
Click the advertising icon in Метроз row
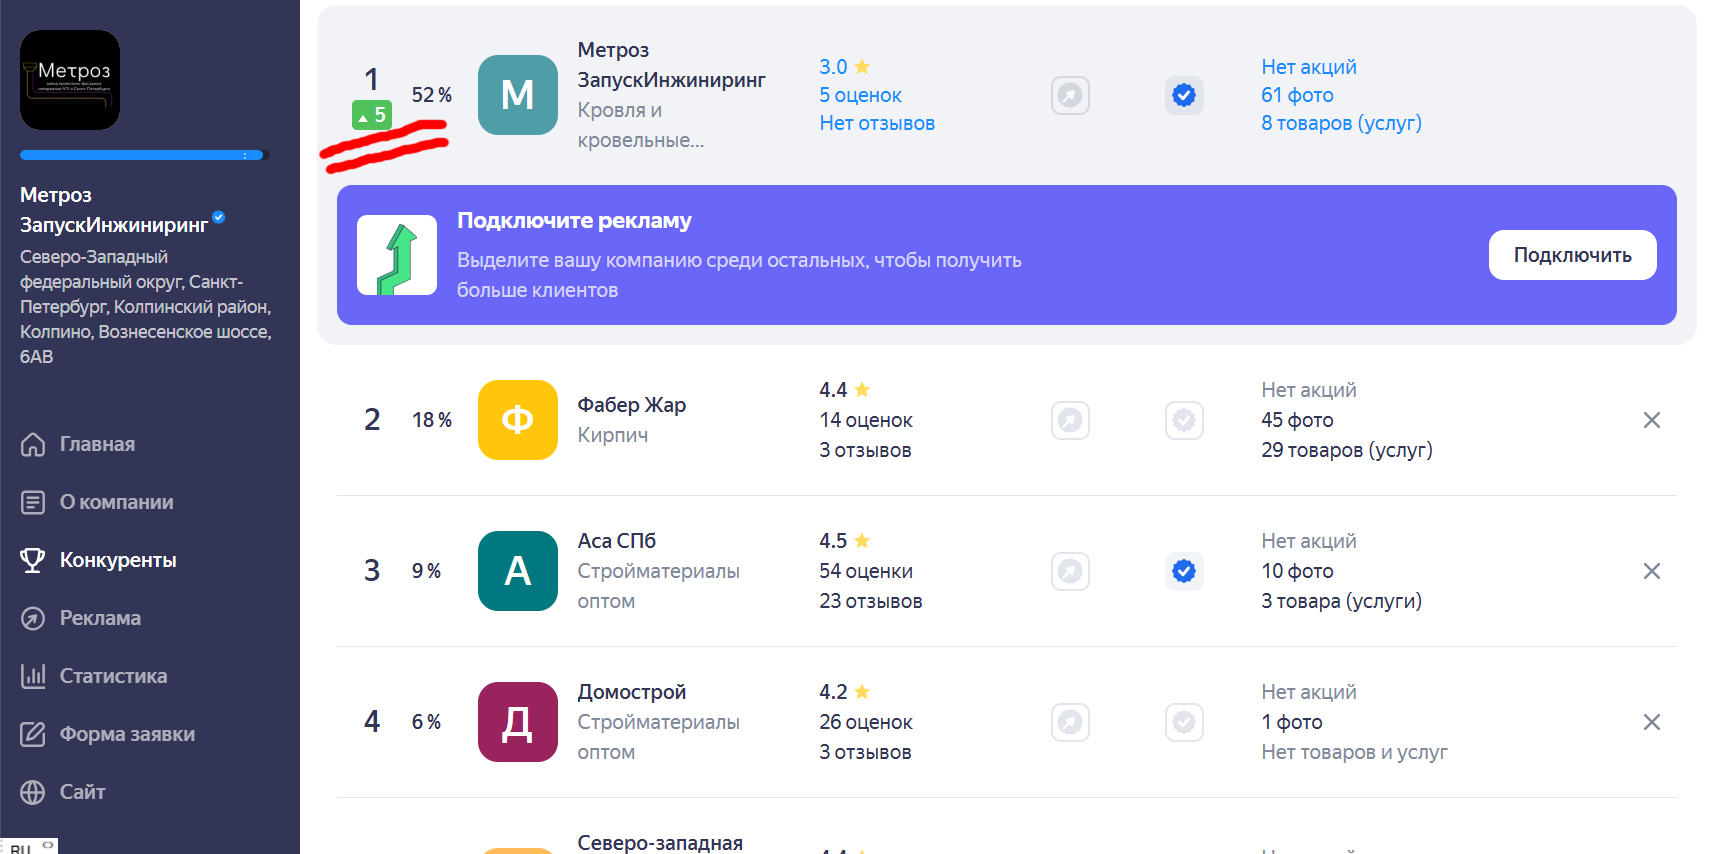(x=1070, y=95)
